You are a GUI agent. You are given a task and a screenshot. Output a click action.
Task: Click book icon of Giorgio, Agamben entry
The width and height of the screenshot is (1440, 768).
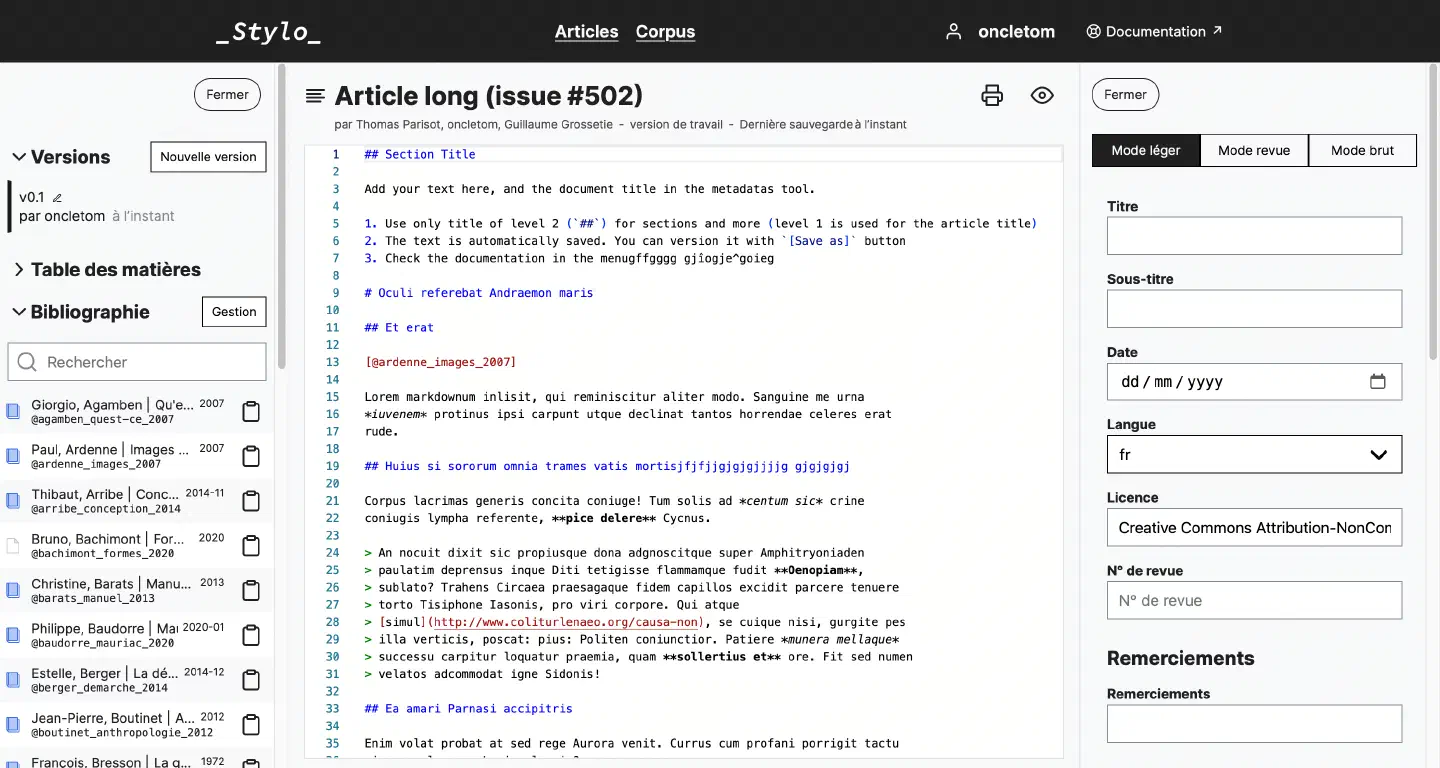tap(13, 411)
